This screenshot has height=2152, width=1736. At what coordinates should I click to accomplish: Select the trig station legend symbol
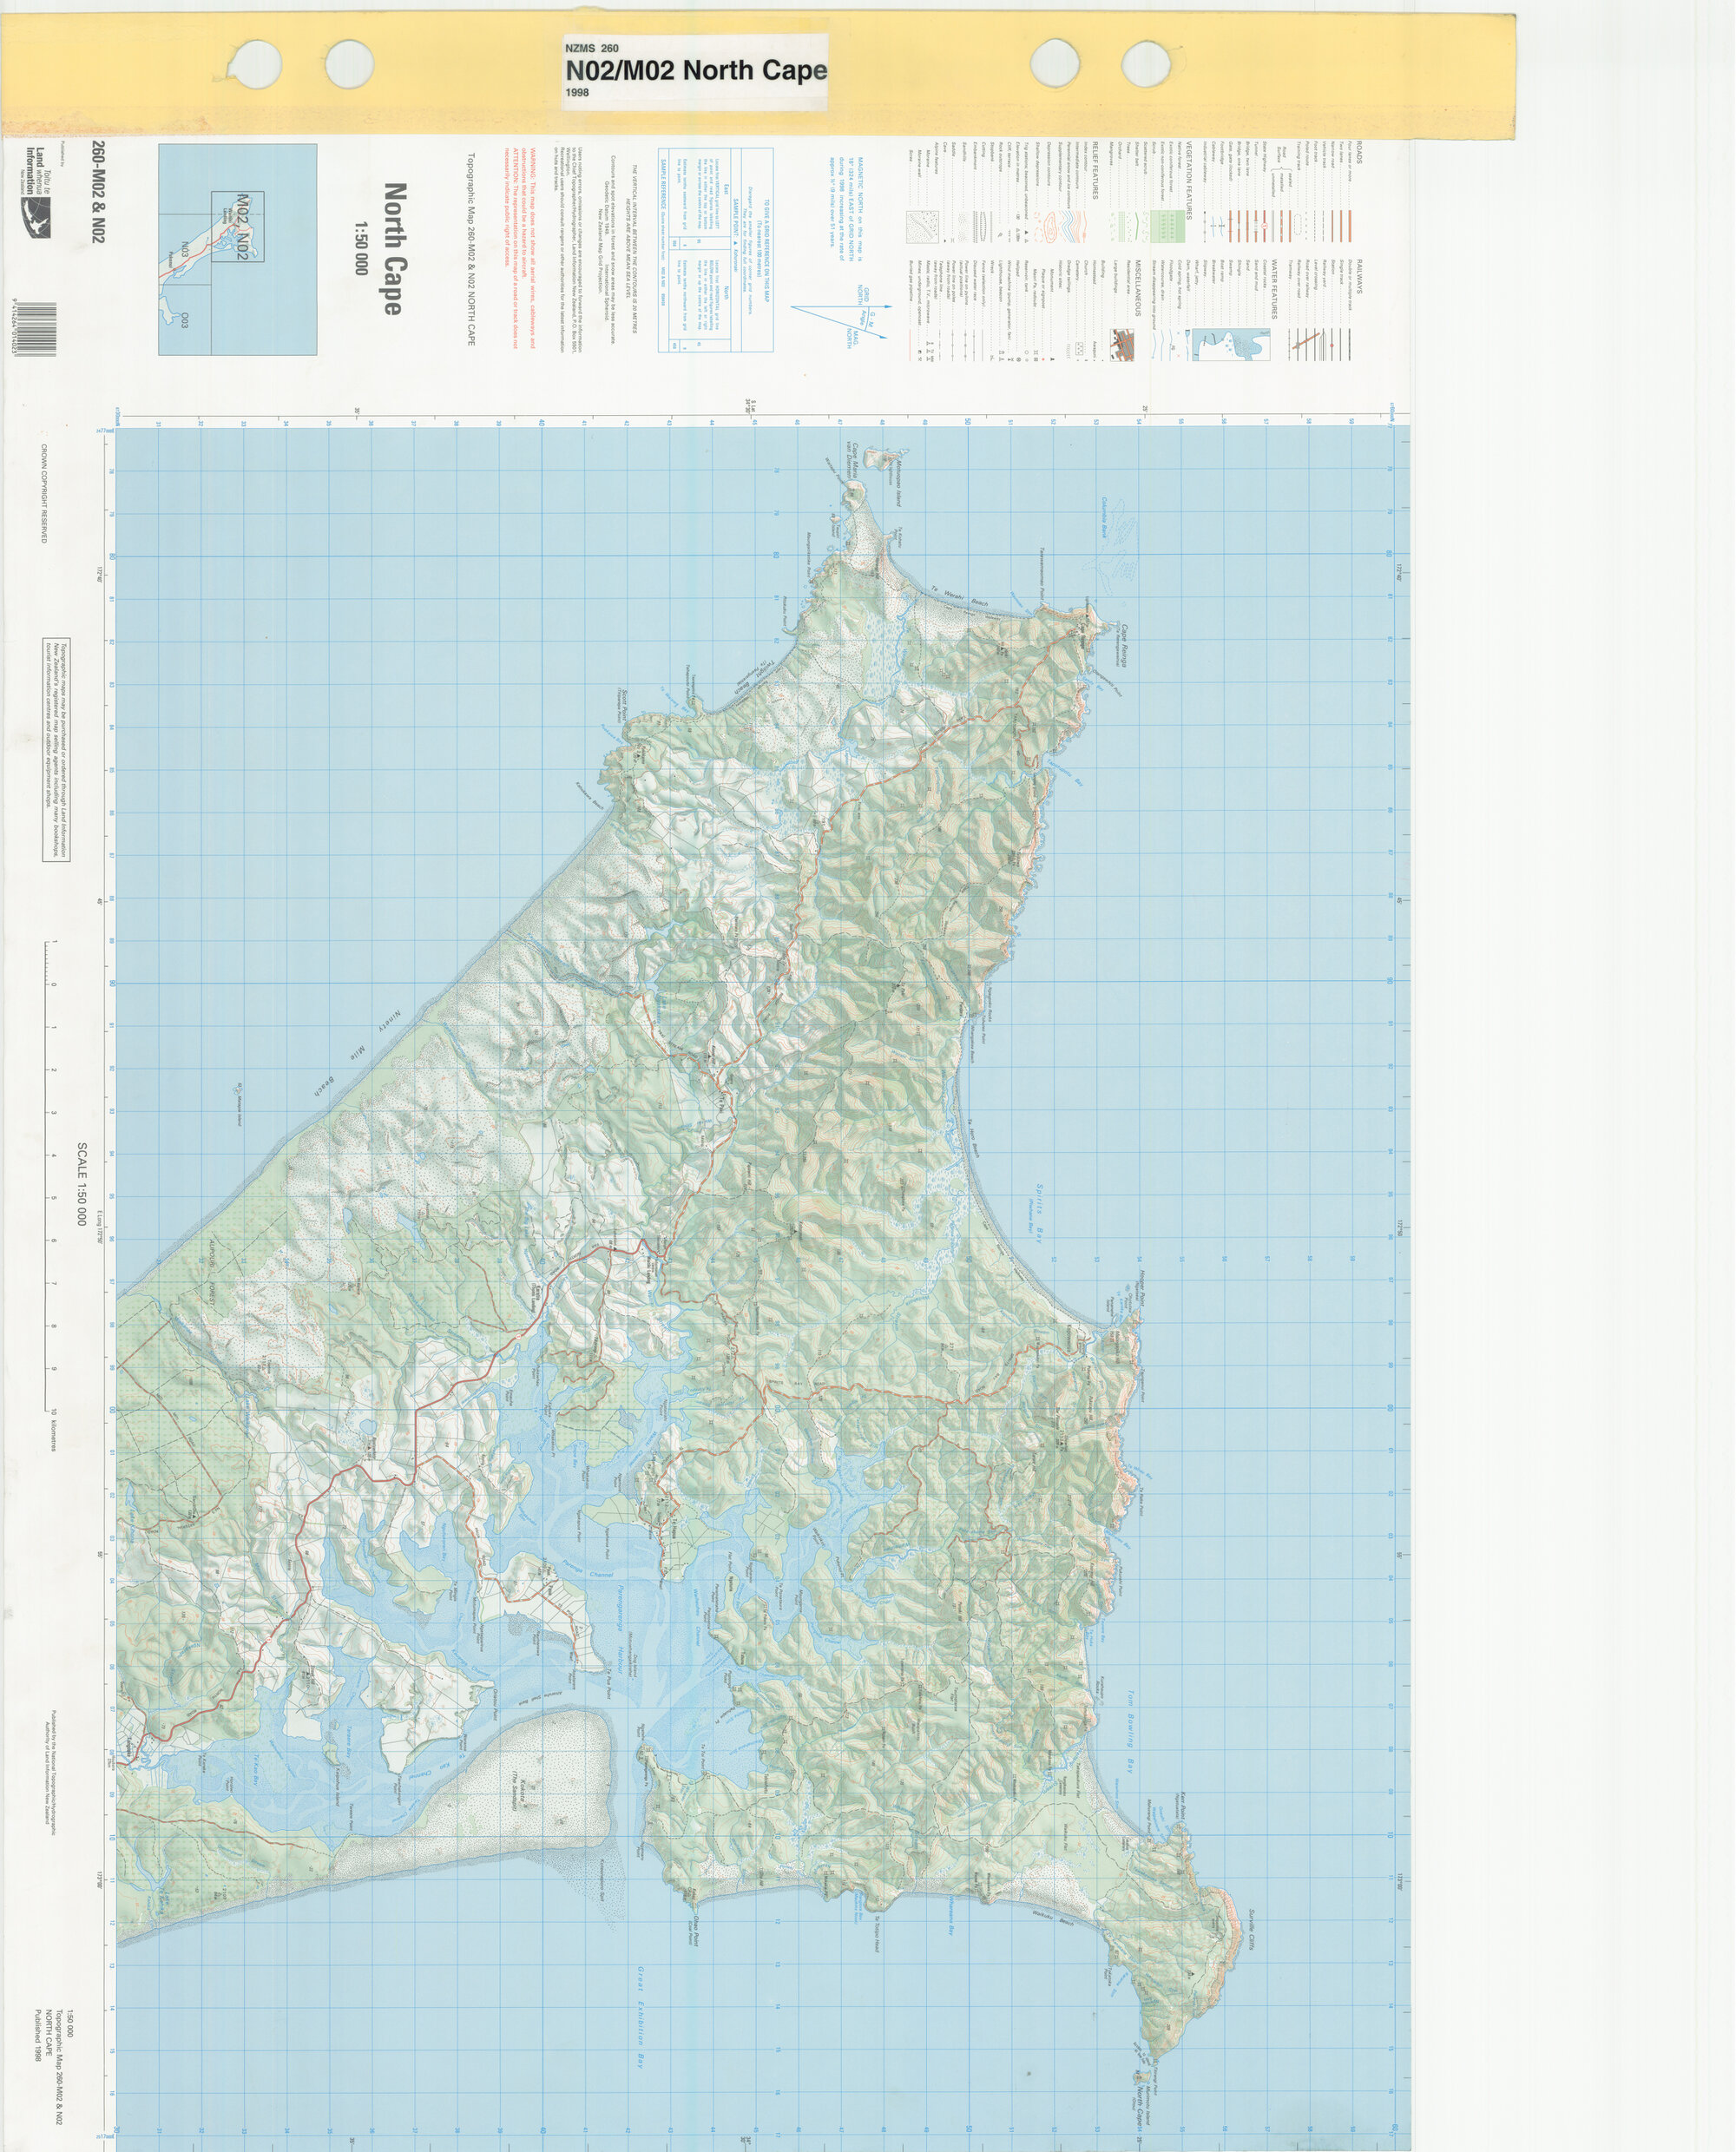coord(1028,232)
